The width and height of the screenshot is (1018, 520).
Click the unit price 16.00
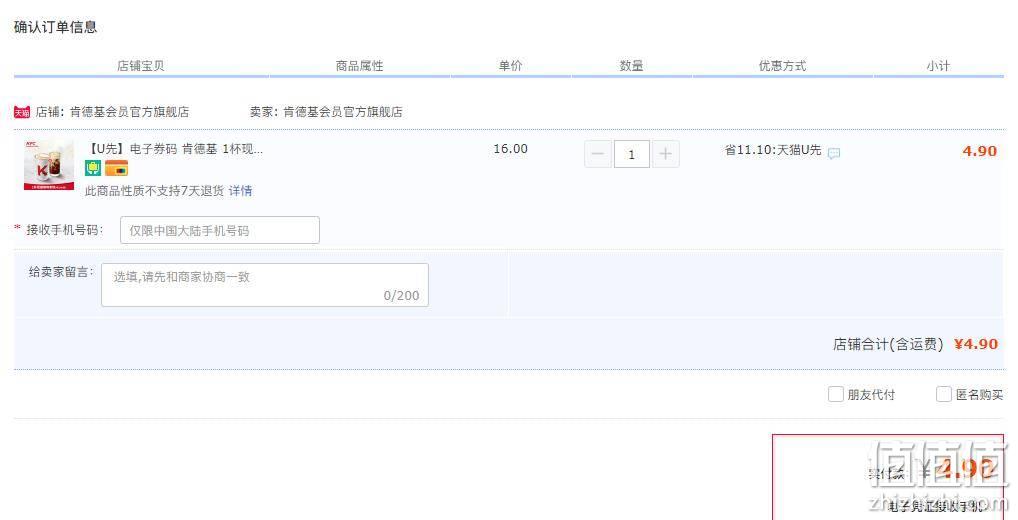tap(510, 149)
